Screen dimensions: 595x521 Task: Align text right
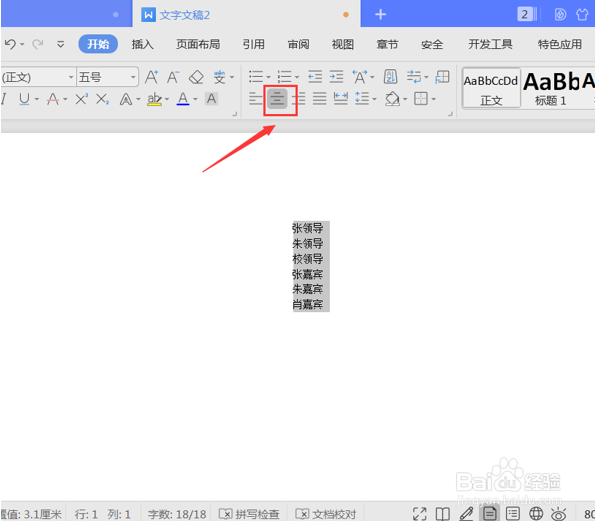(x=299, y=99)
